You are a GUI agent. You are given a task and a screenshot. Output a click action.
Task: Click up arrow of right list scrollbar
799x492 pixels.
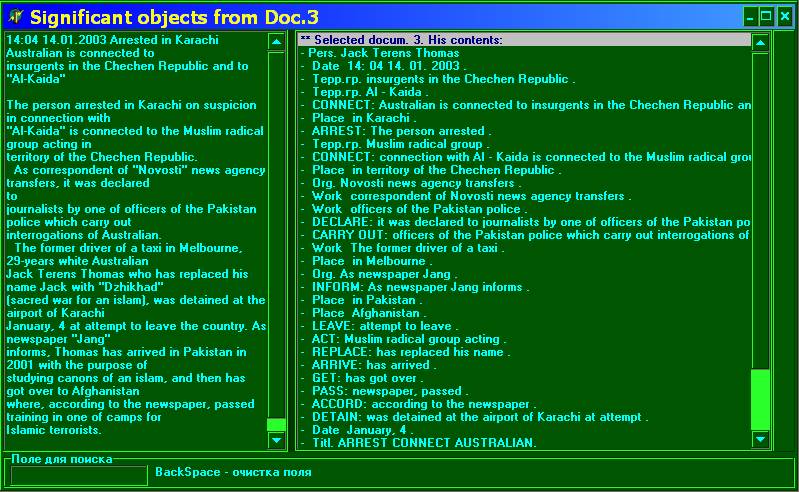click(x=760, y=43)
